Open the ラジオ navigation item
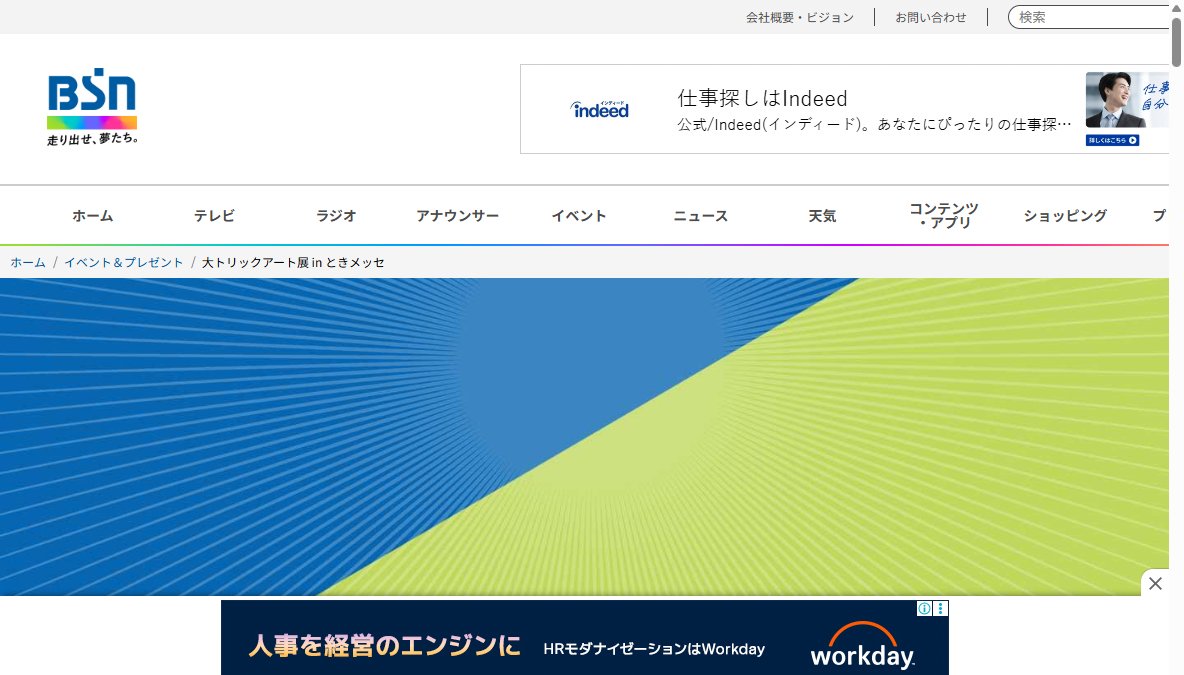This screenshot has width=1184, height=675. point(336,216)
